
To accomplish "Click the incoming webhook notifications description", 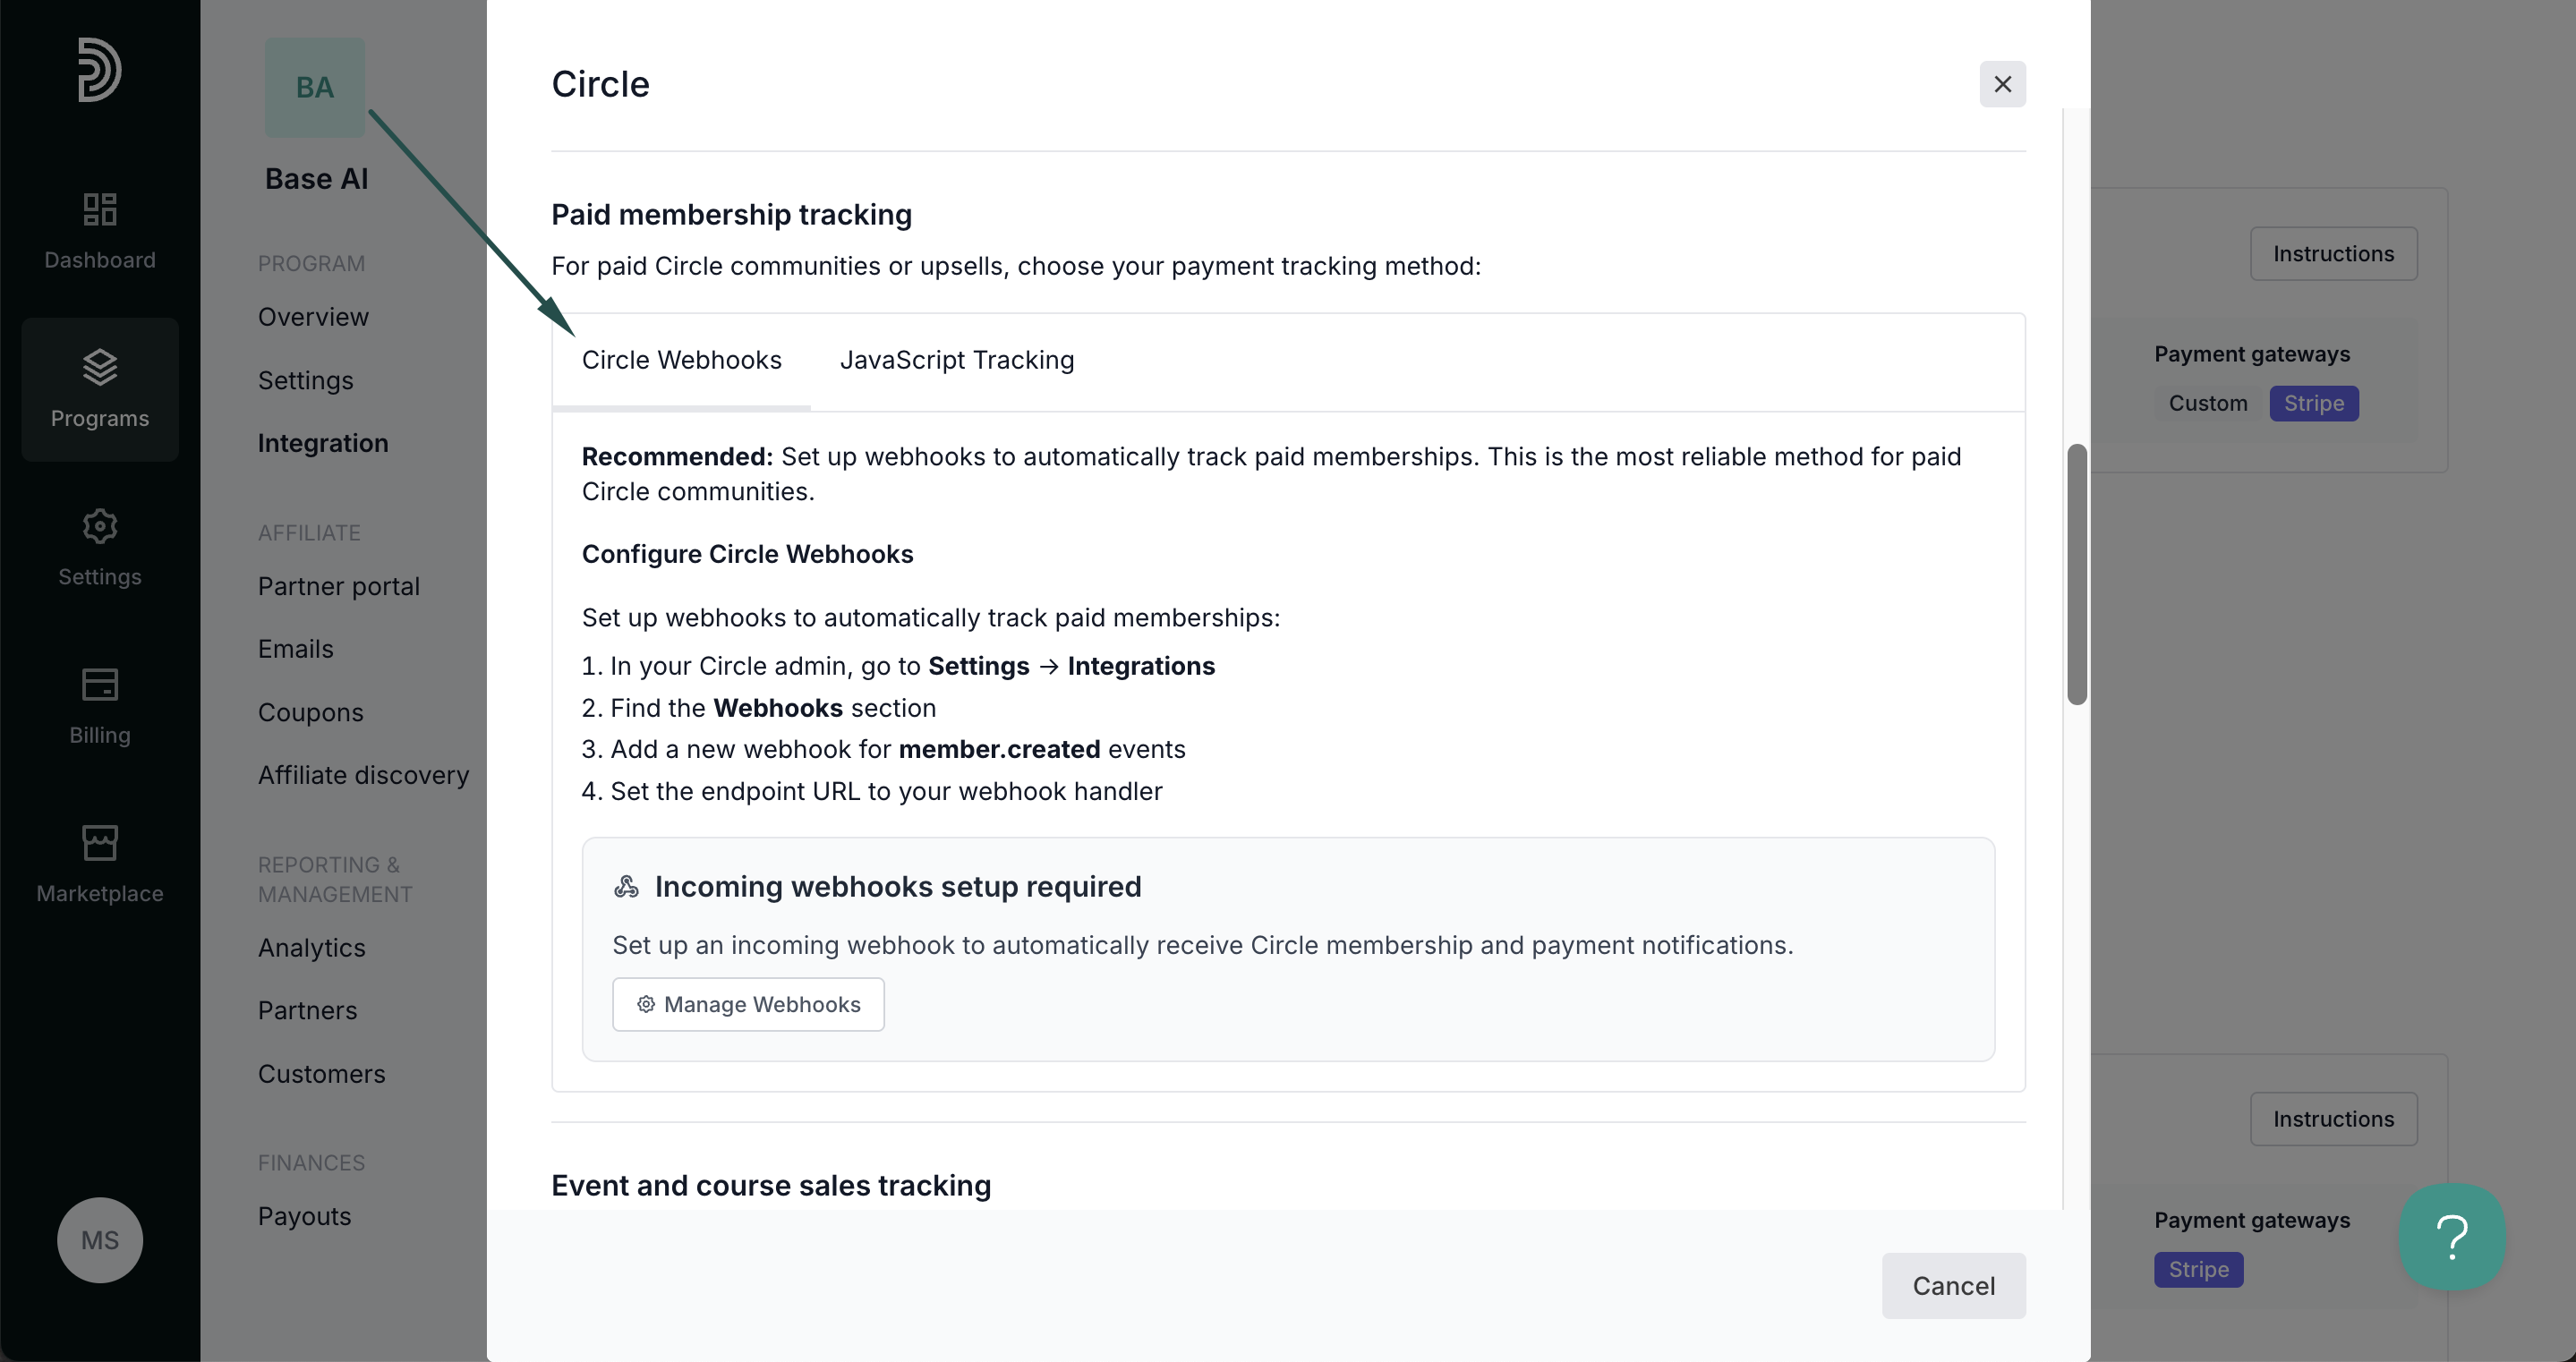I will click(1203, 945).
